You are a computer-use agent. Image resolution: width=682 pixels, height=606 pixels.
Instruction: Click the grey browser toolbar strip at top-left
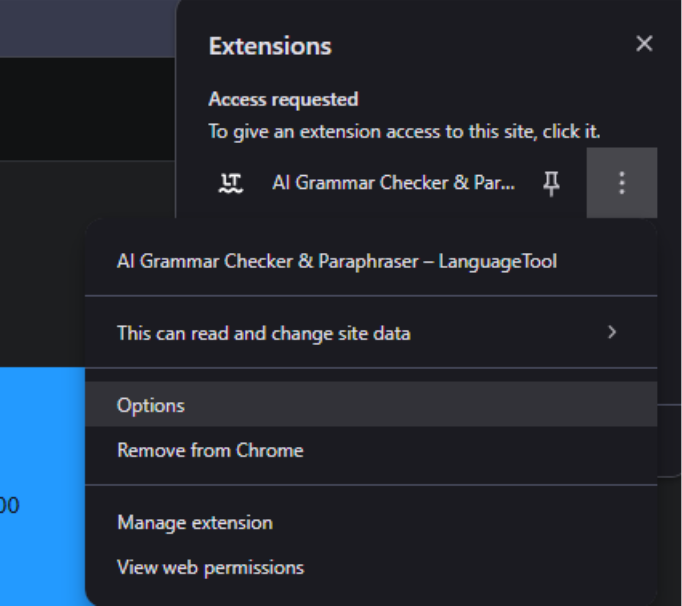[87, 28]
